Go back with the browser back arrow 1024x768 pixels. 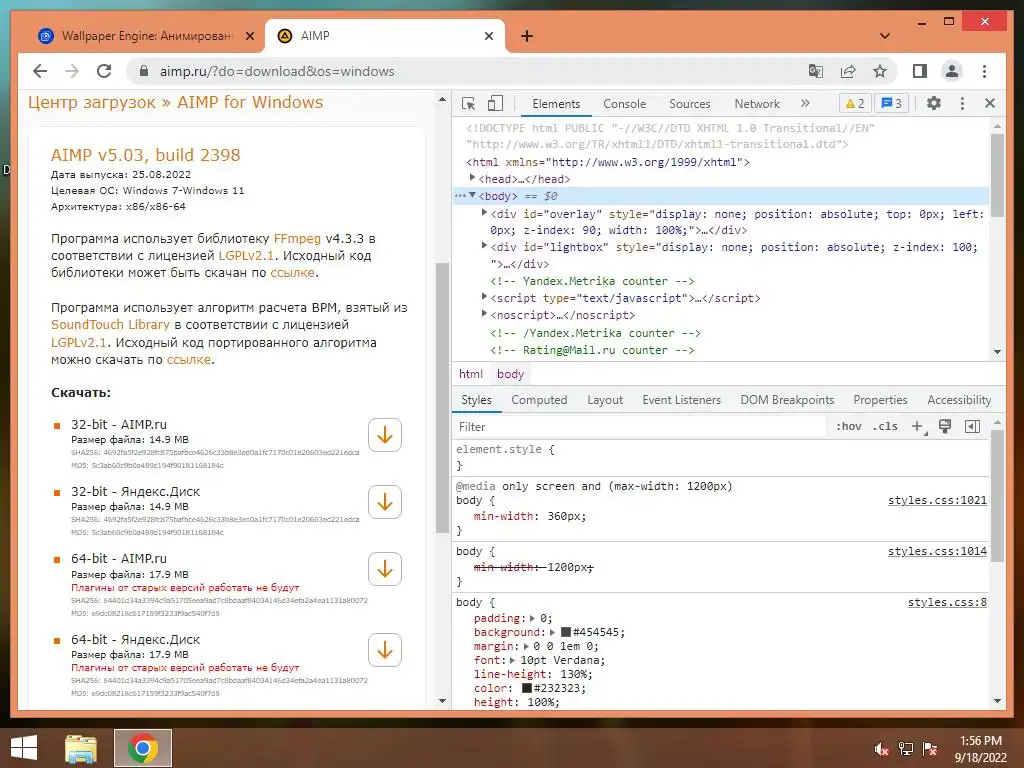point(40,71)
